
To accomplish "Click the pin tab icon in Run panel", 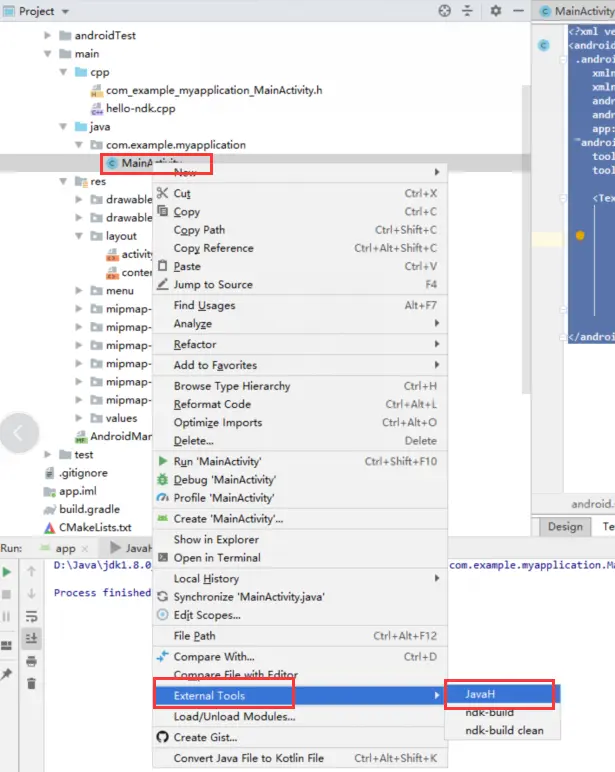I will click(6, 674).
